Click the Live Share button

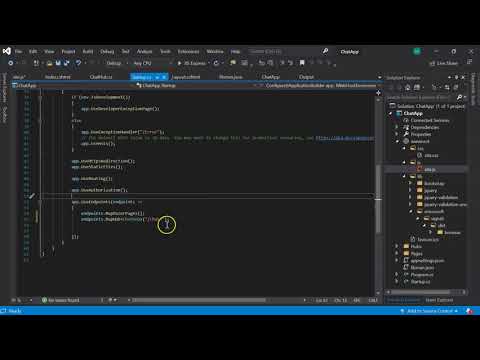click(444, 63)
